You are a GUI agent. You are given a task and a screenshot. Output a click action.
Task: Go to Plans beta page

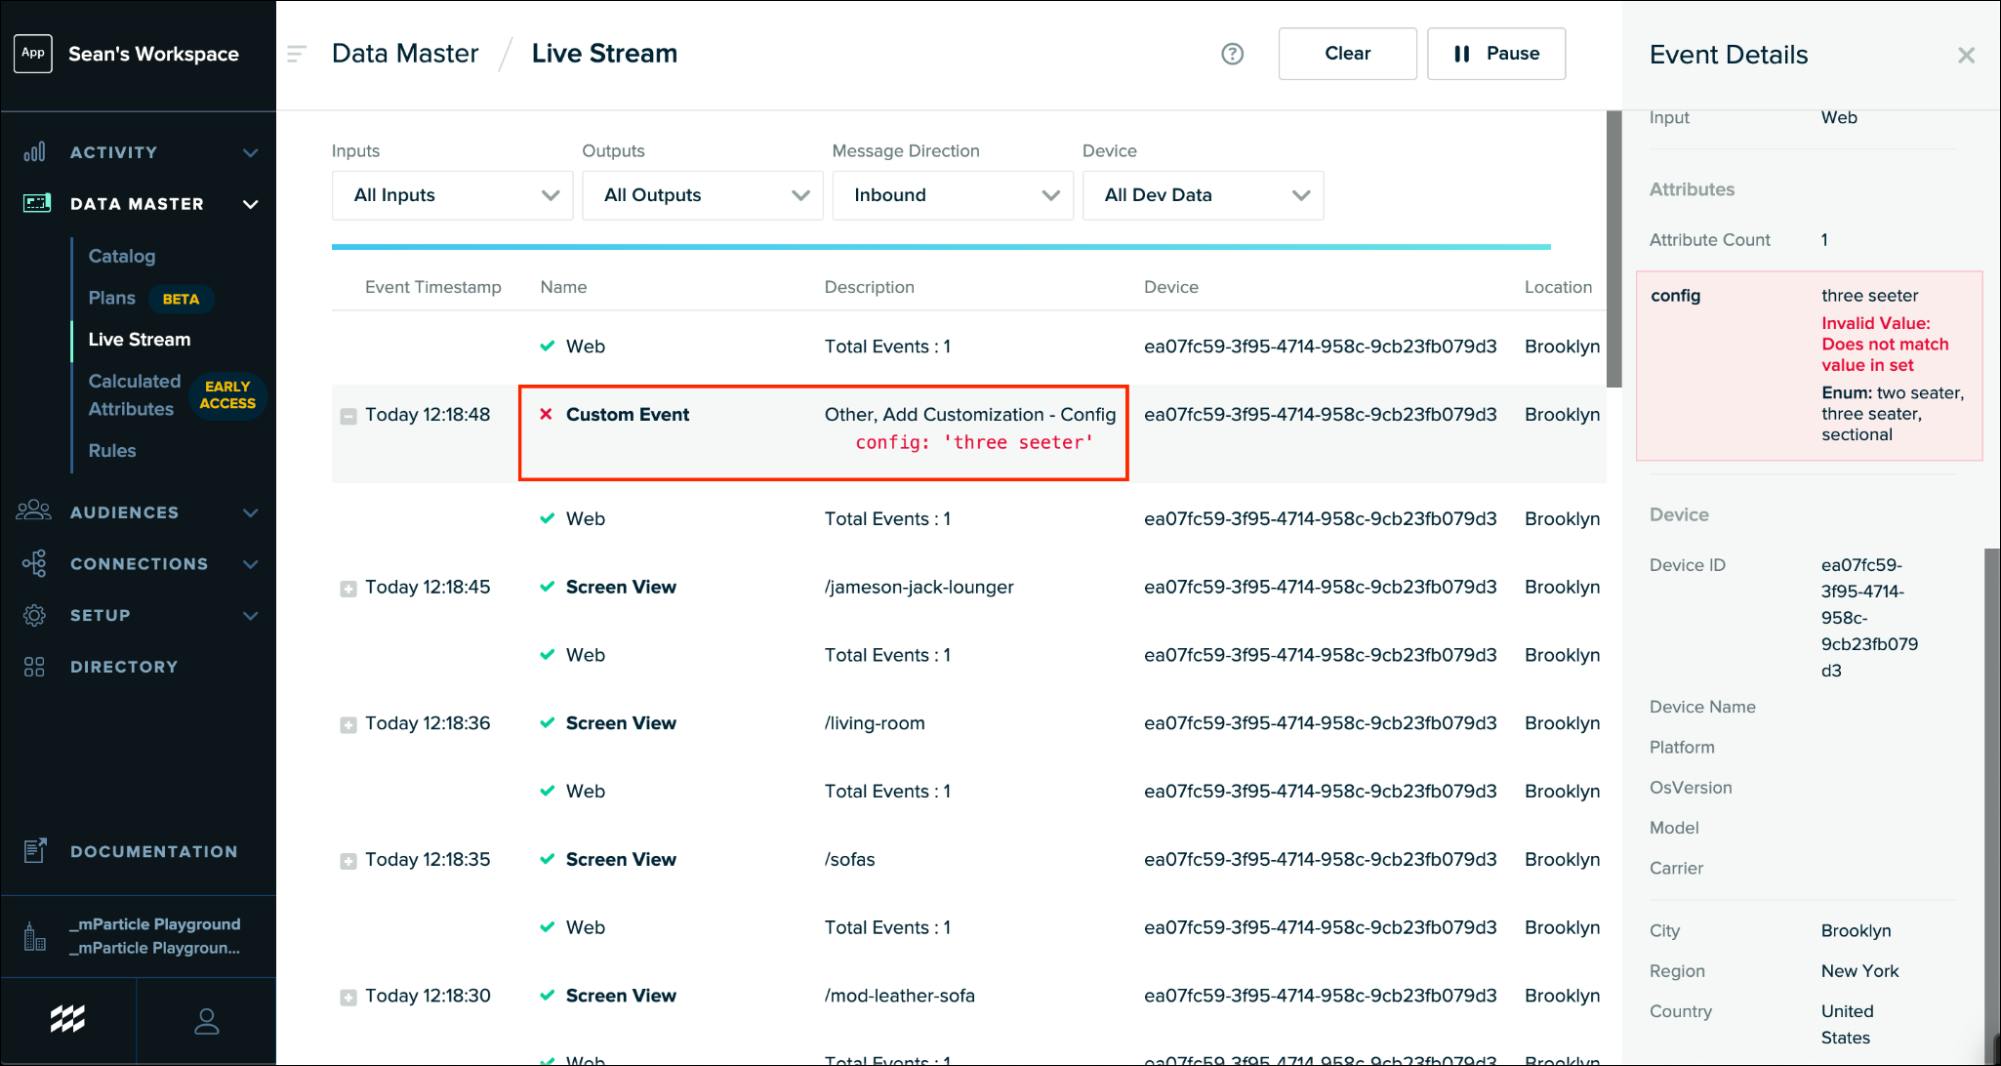(111, 298)
